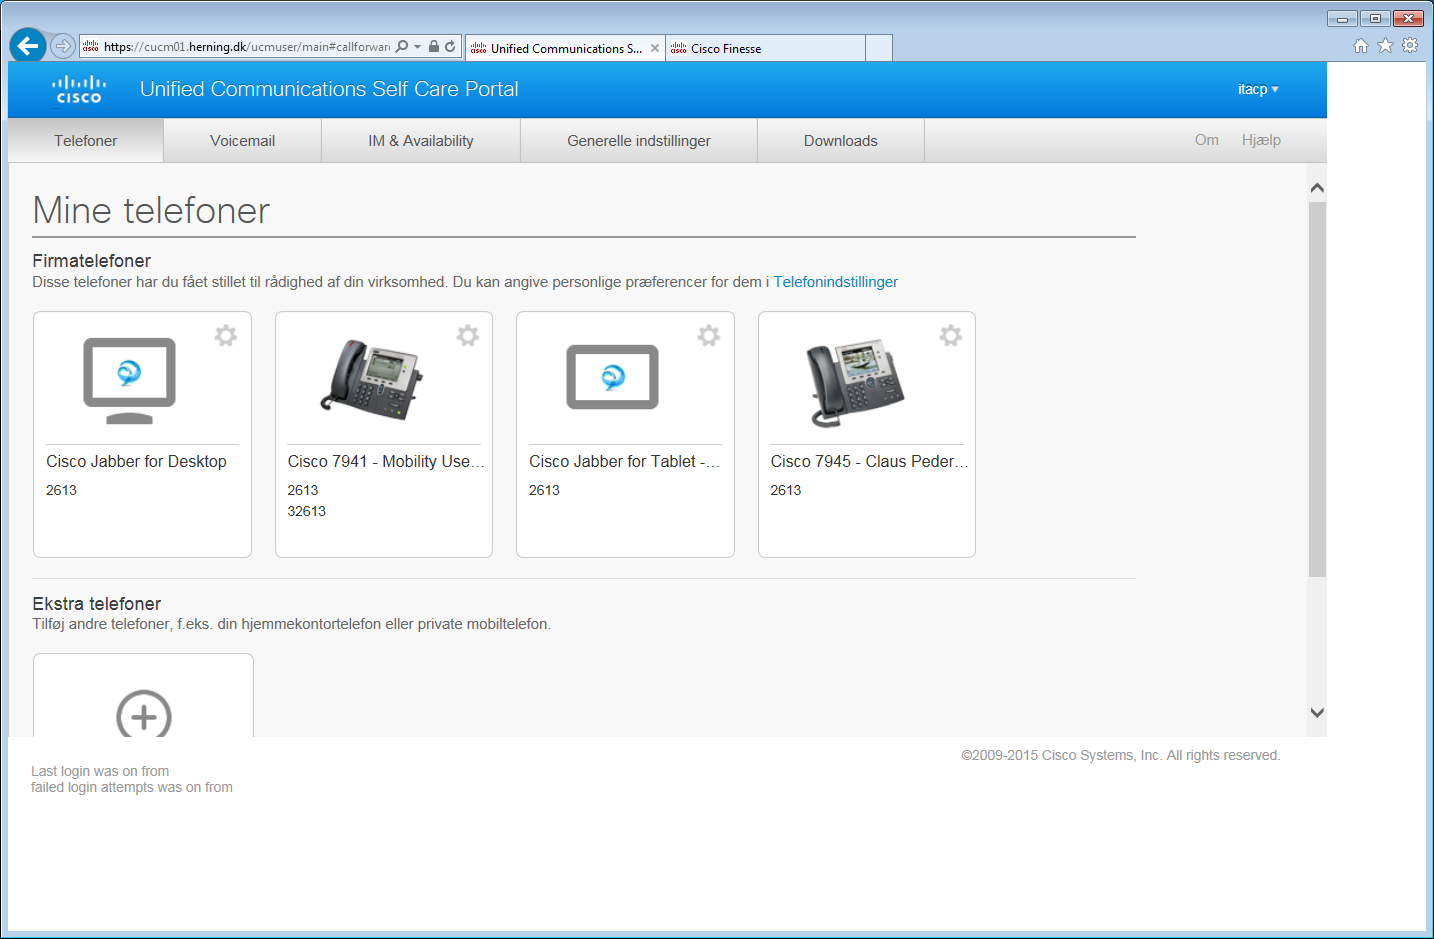Image resolution: width=1434 pixels, height=939 pixels.
Task: Select the Telefoner tab
Action: tap(86, 141)
